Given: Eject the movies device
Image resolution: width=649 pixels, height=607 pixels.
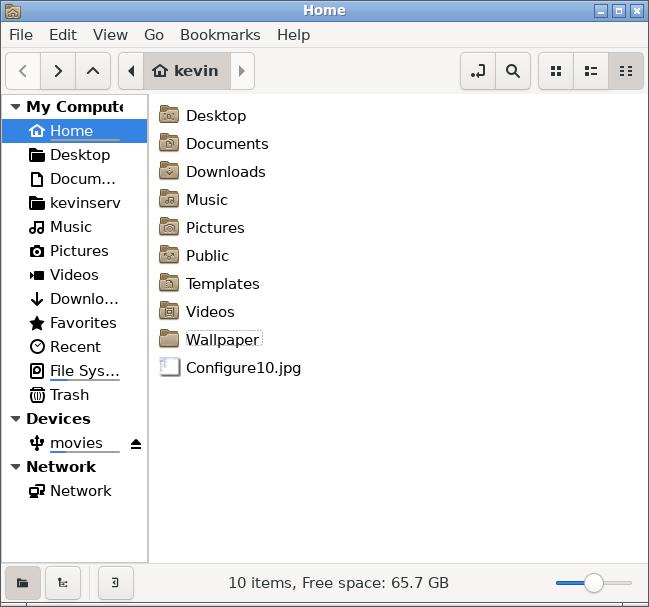Looking at the screenshot, I should [x=136, y=443].
